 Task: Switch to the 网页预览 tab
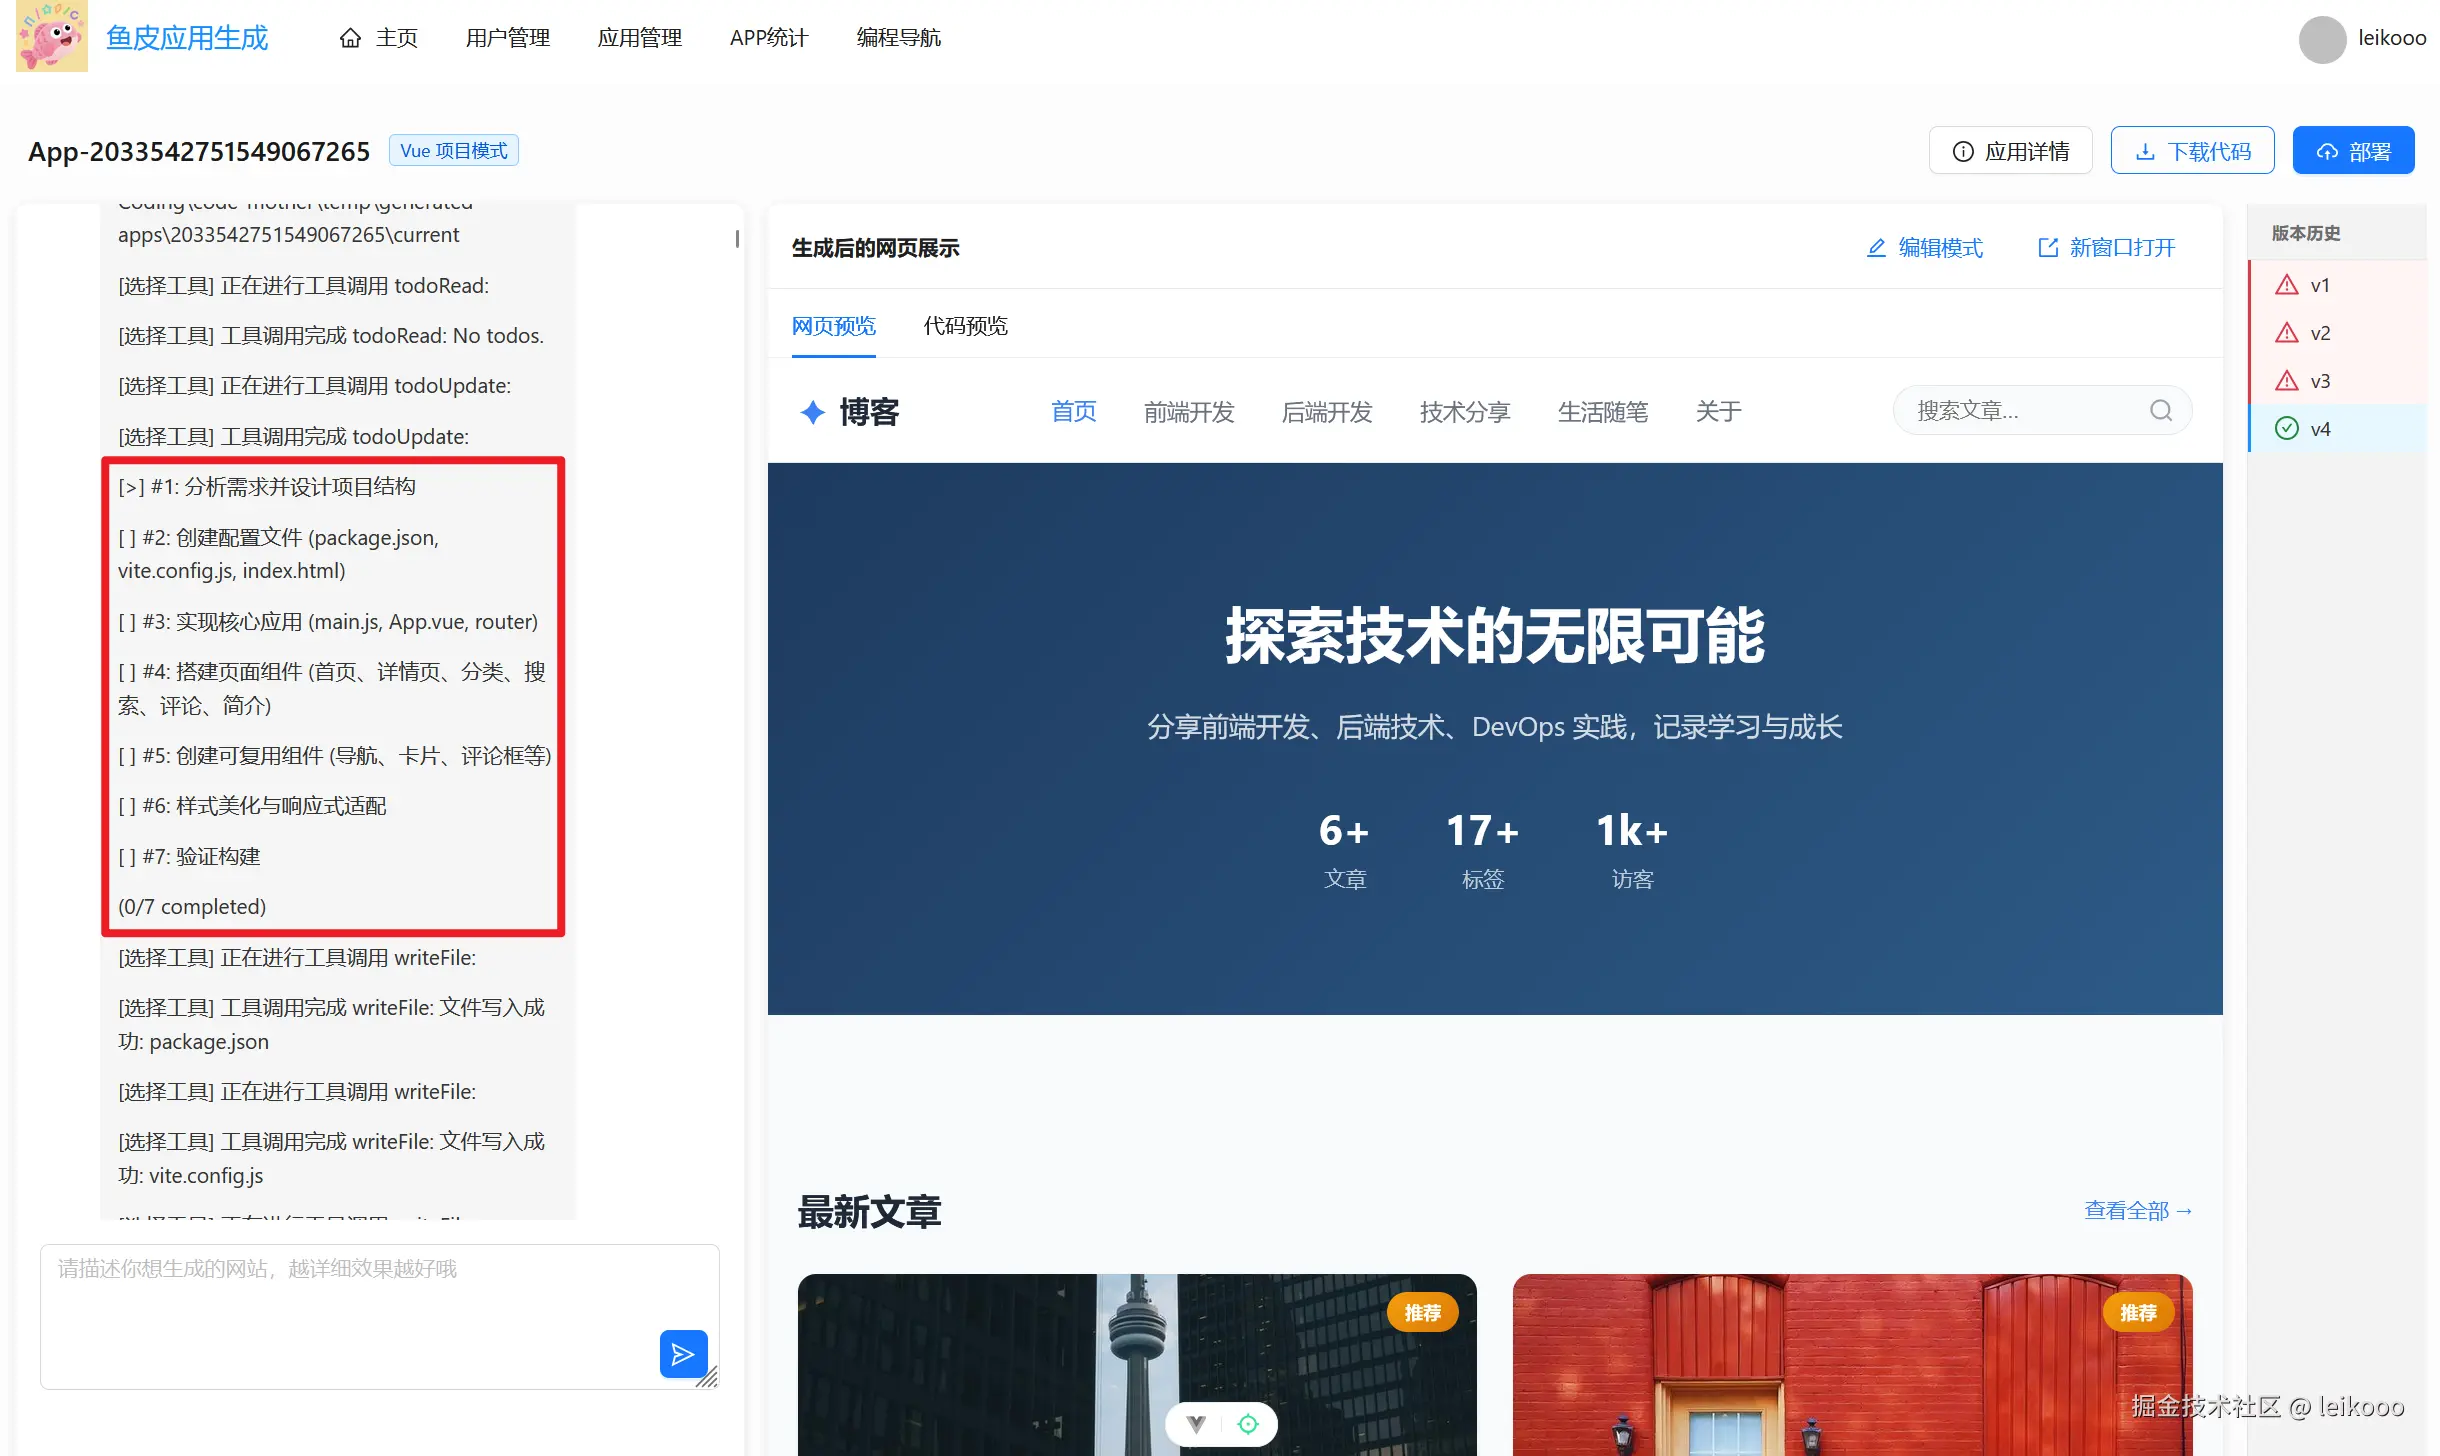833,326
